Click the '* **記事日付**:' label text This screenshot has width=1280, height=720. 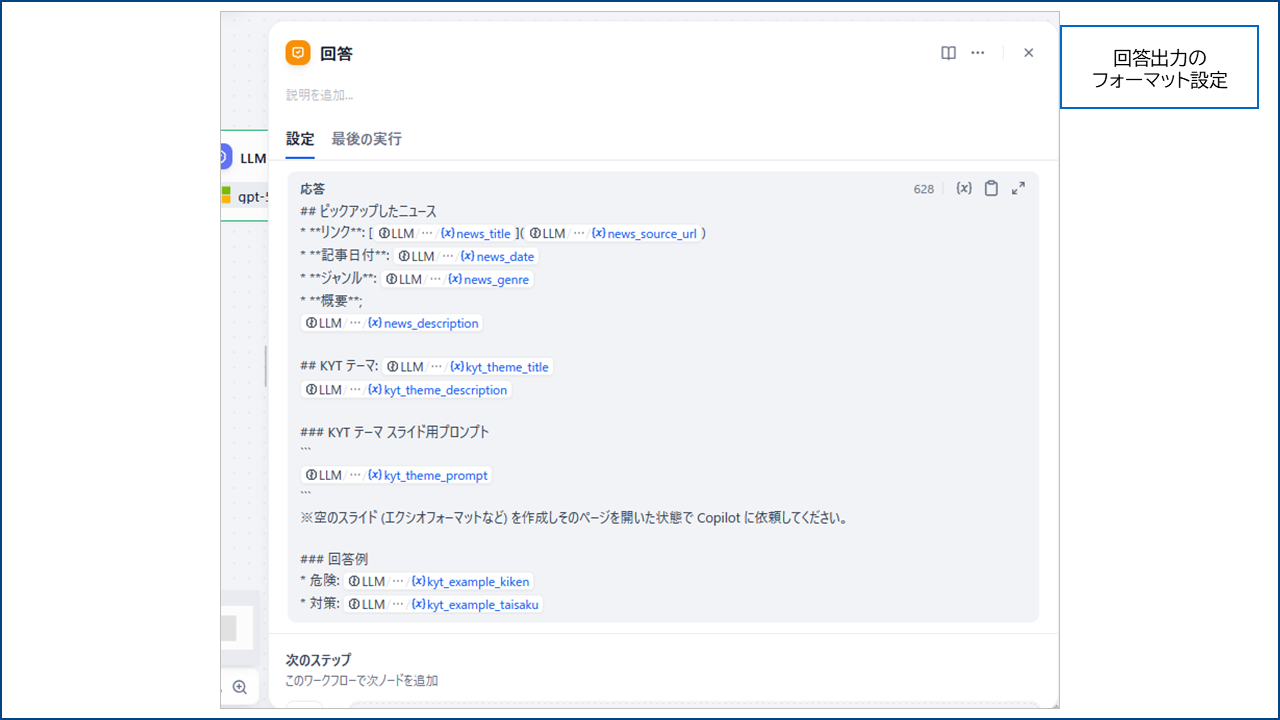point(345,256)
